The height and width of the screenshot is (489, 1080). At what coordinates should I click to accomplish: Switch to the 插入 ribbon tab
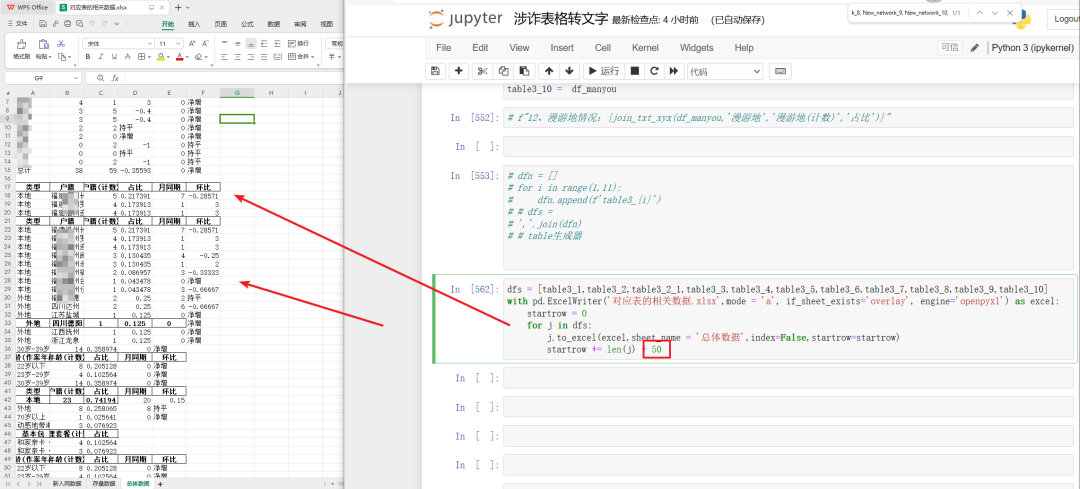click(x=194, y=23)
